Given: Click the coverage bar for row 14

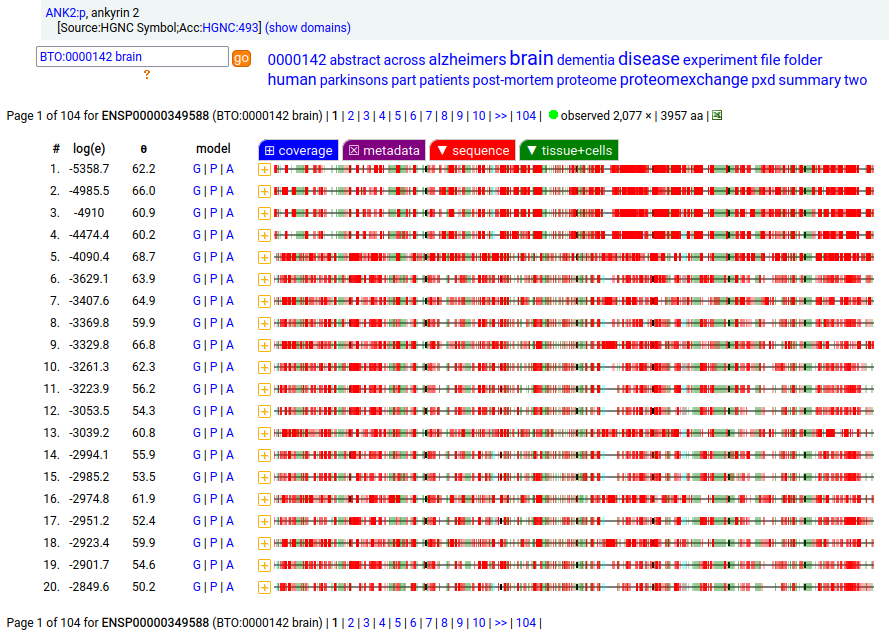Looking at the screenshot, I should coord(574,455).
